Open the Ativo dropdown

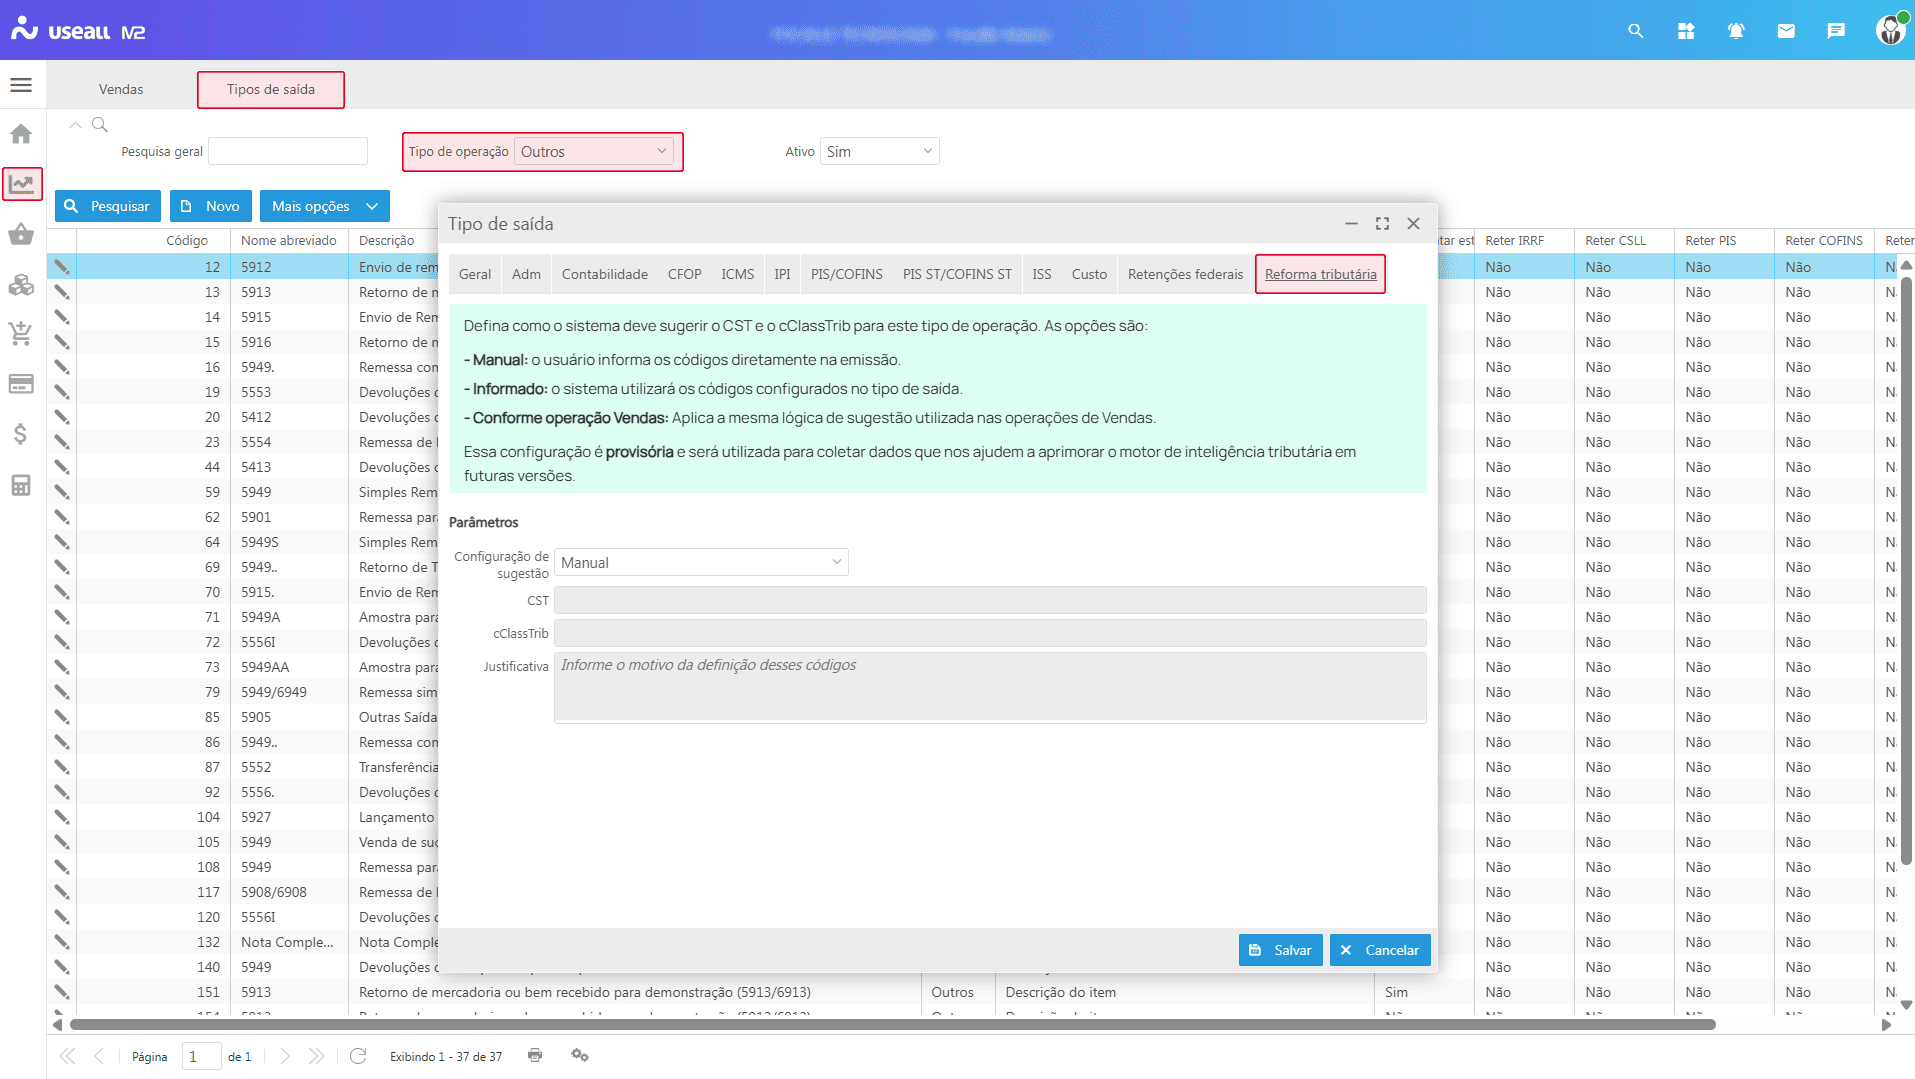point(879,152)
